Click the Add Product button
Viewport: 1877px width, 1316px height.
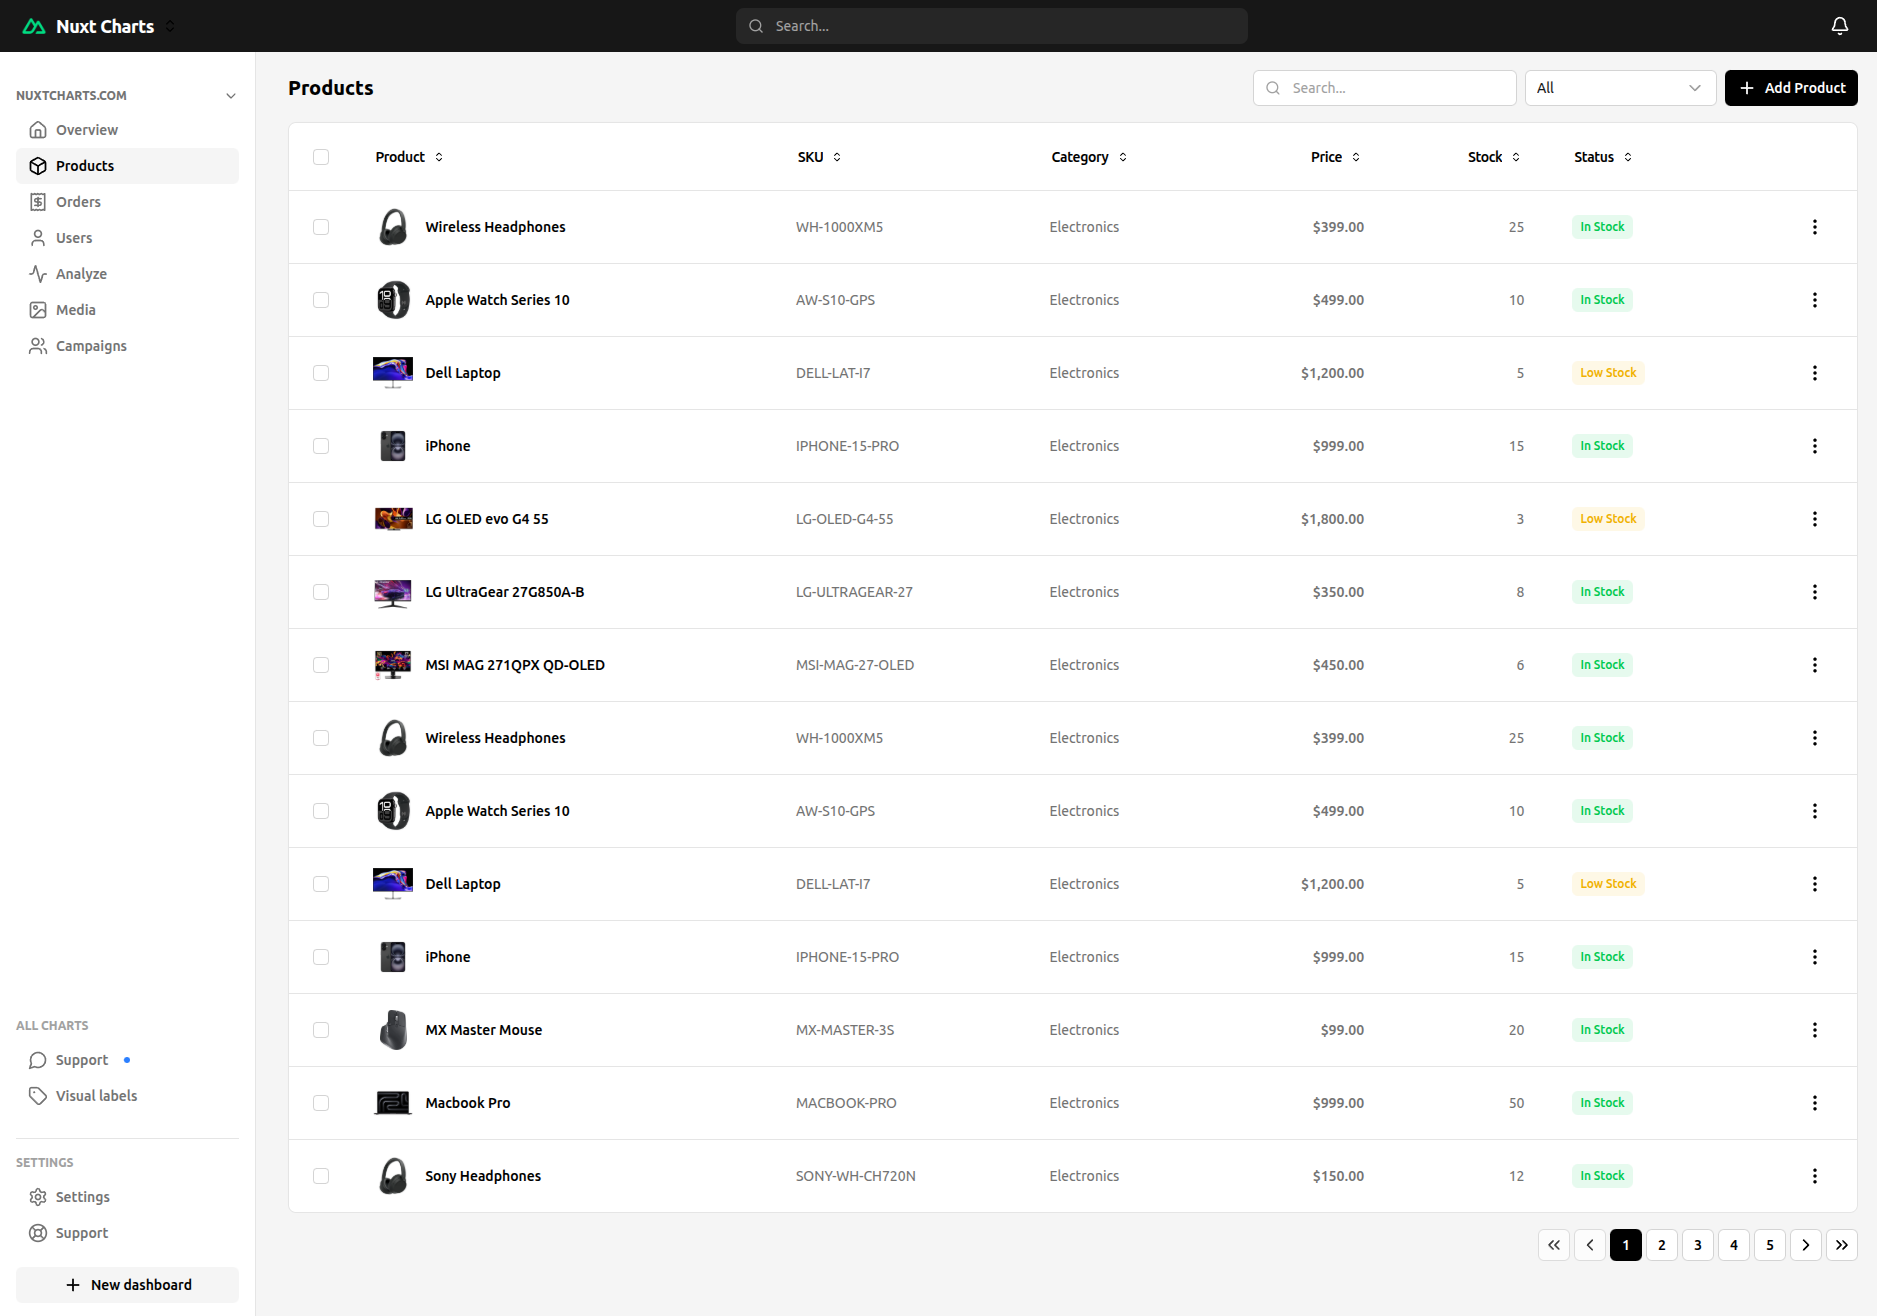(x=1790, y=88)
